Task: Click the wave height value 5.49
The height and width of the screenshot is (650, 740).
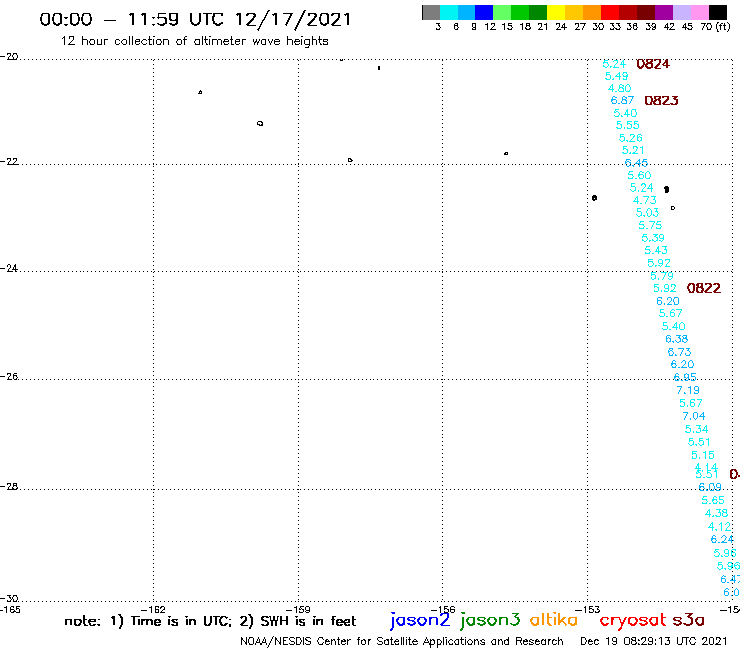Action: tap(616, 76)
